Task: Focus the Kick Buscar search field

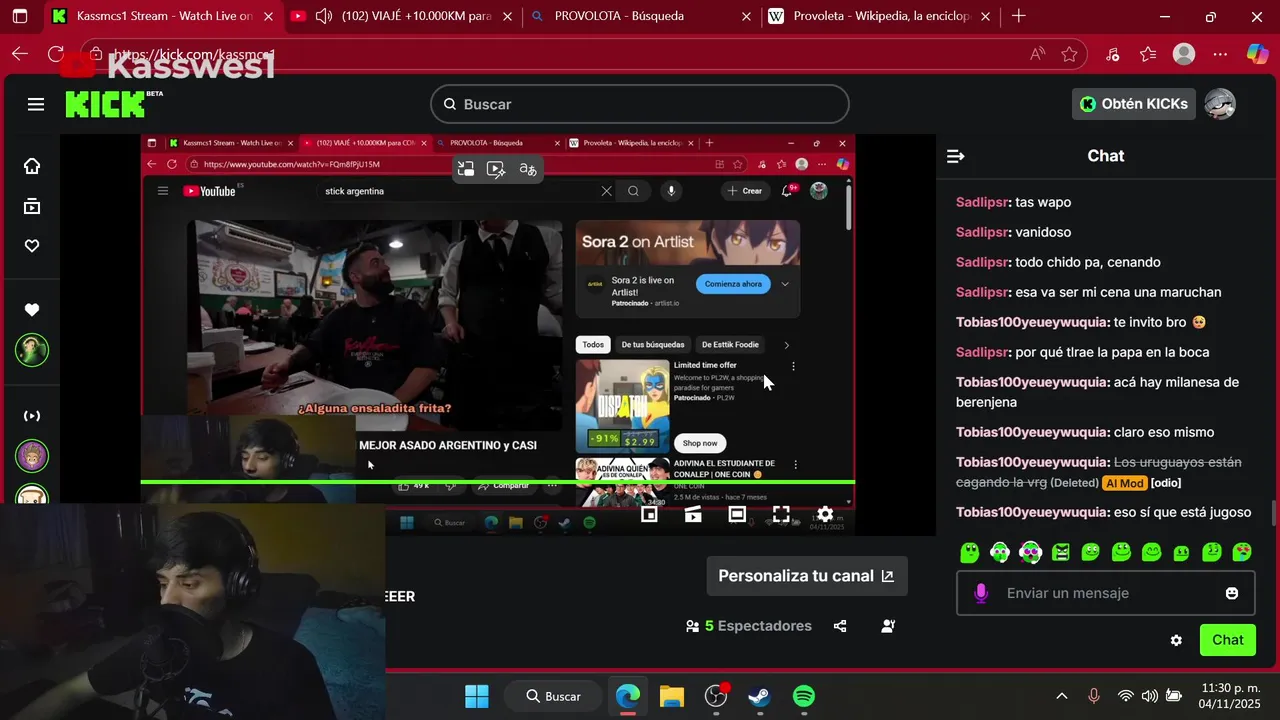Action: point(640,104)
